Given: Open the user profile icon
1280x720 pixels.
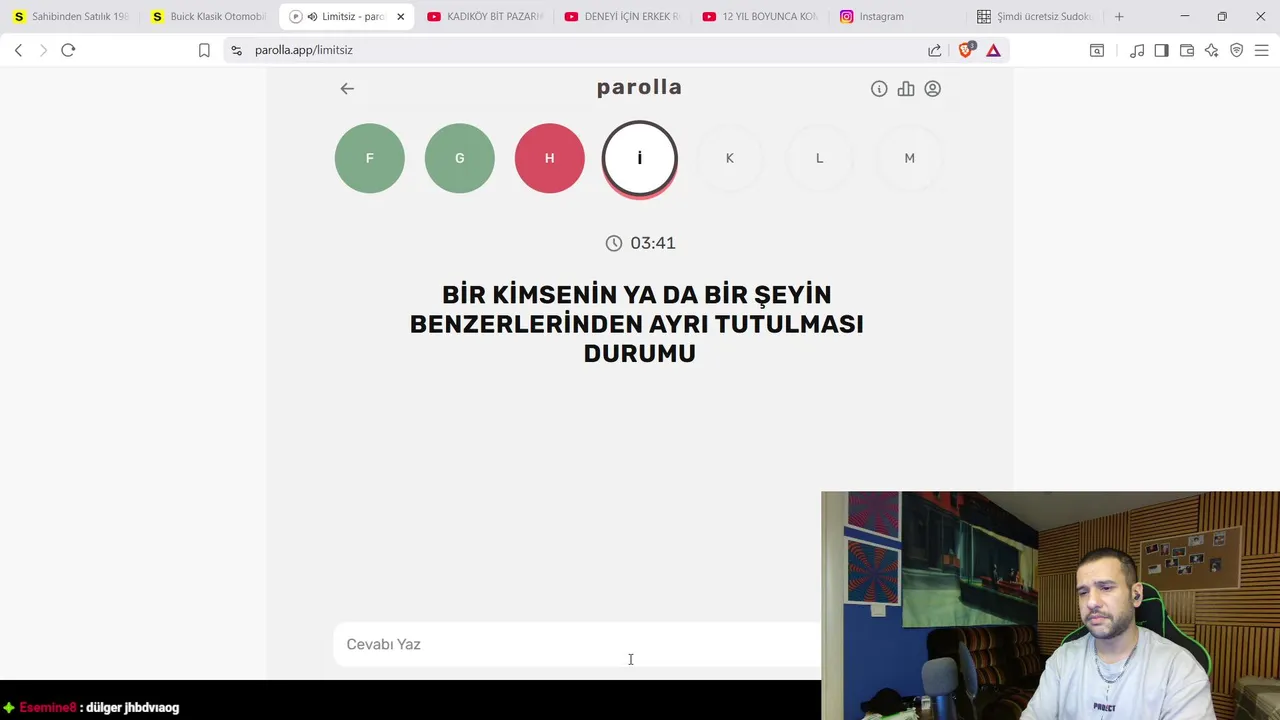Looking at the screenshot, I should (x=933, y=89).
